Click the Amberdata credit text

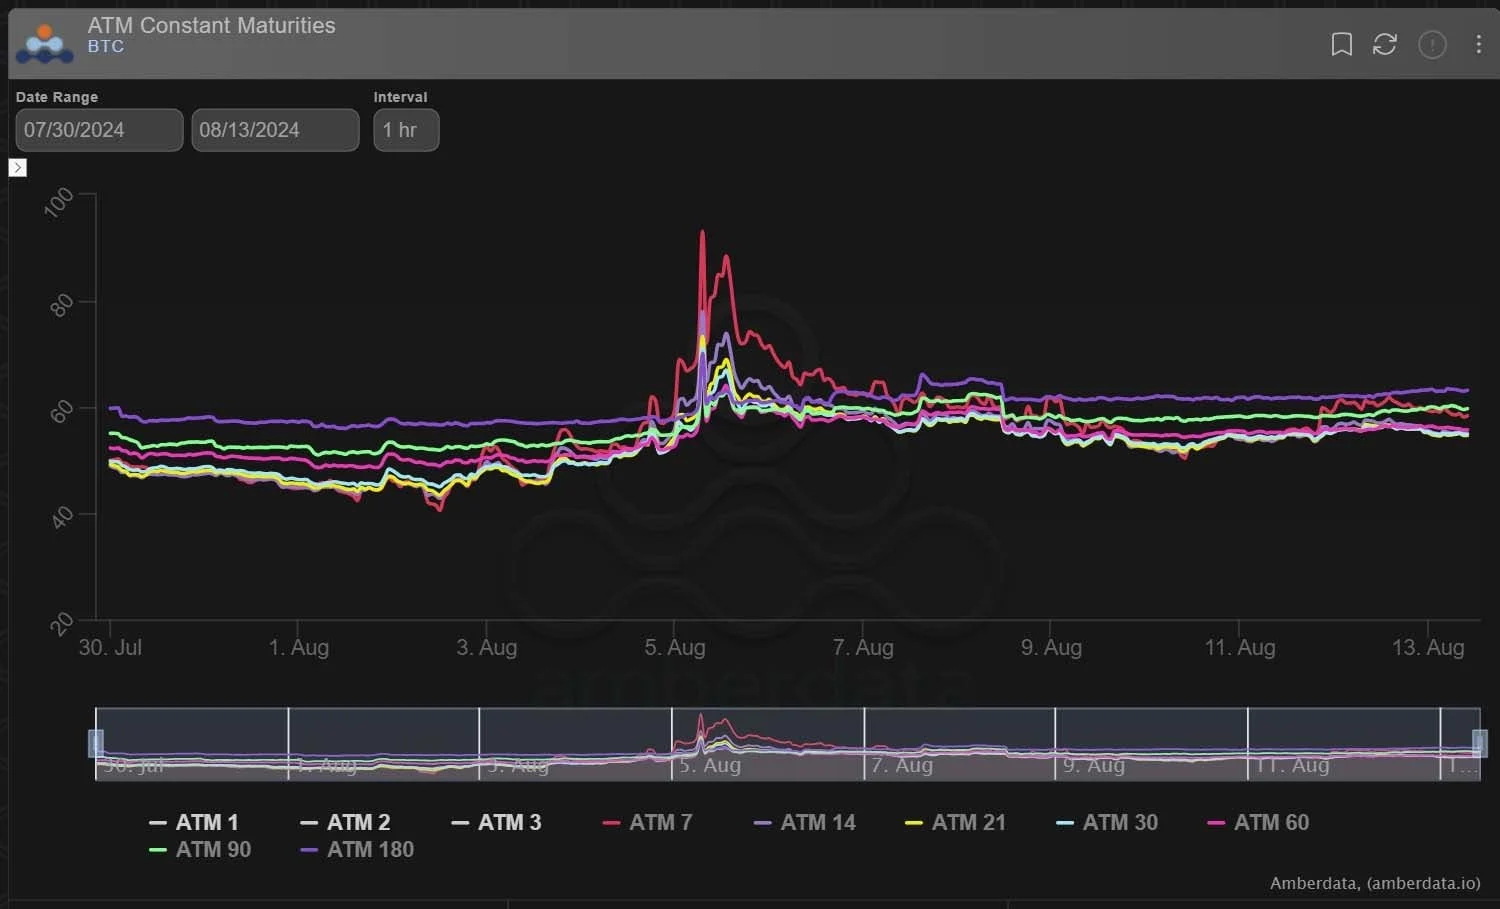tap(1375, 883)
